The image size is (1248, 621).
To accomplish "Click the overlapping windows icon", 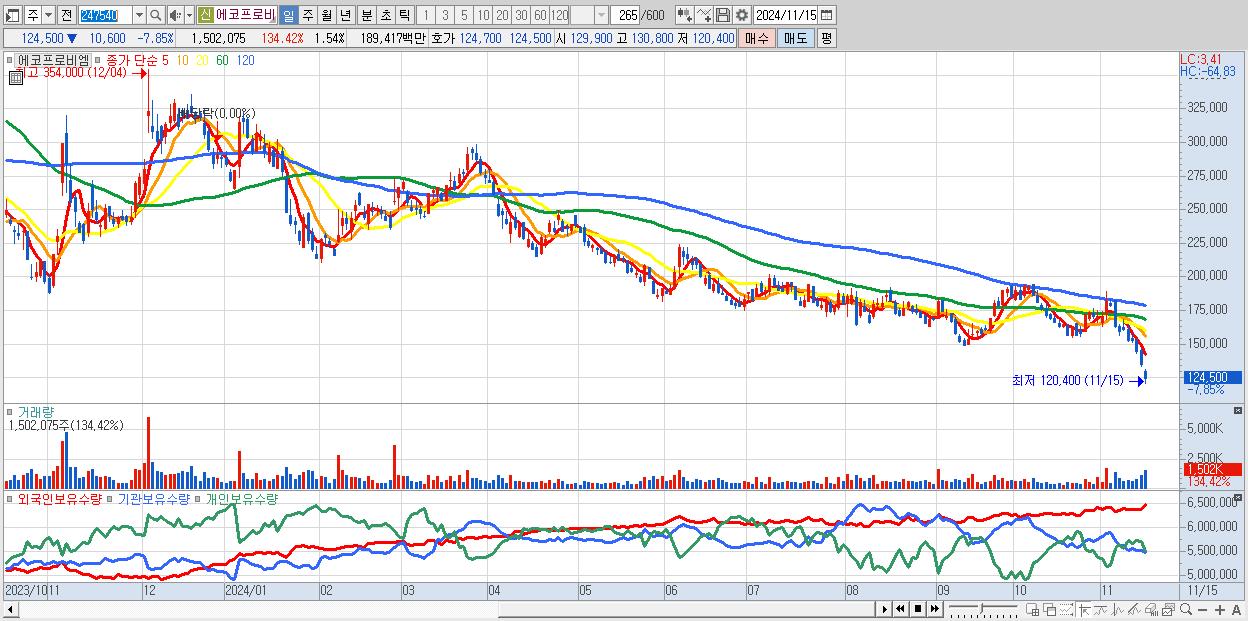I will click(1050, 610).
